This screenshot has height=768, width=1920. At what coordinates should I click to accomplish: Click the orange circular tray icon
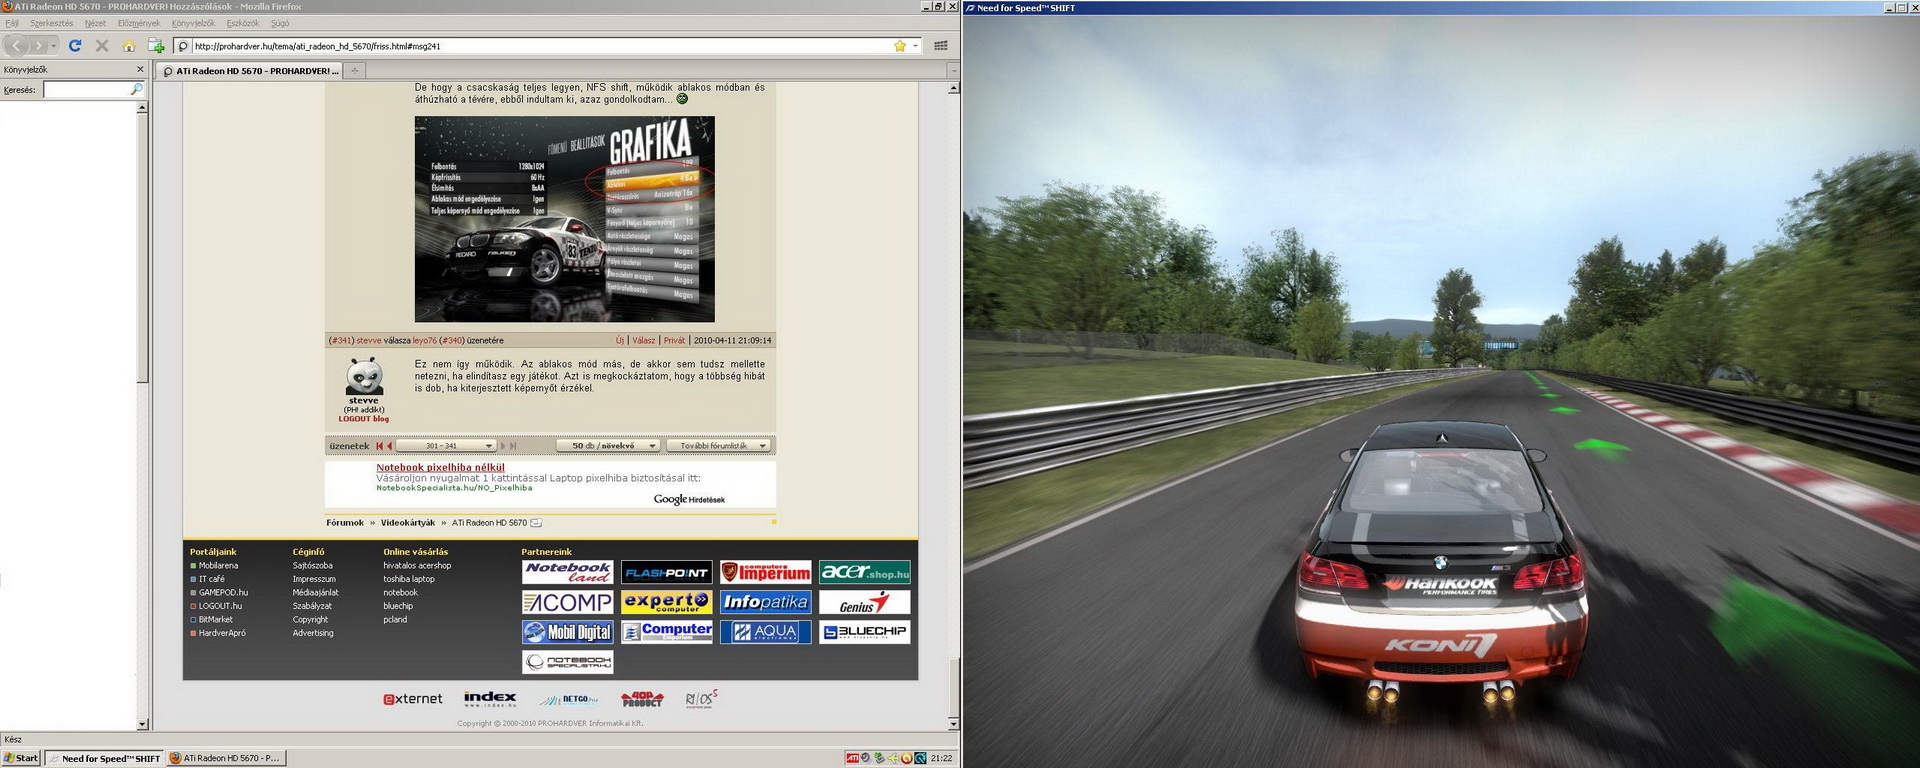907,758
